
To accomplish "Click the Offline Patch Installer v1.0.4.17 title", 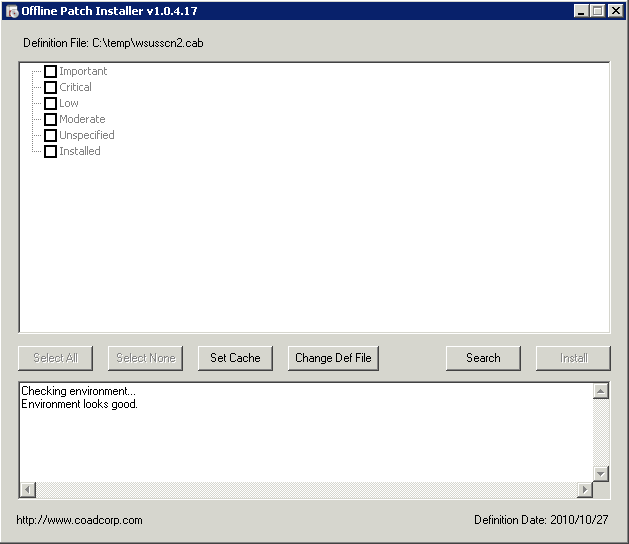I will pyautogui.click(x=109, y=11).
